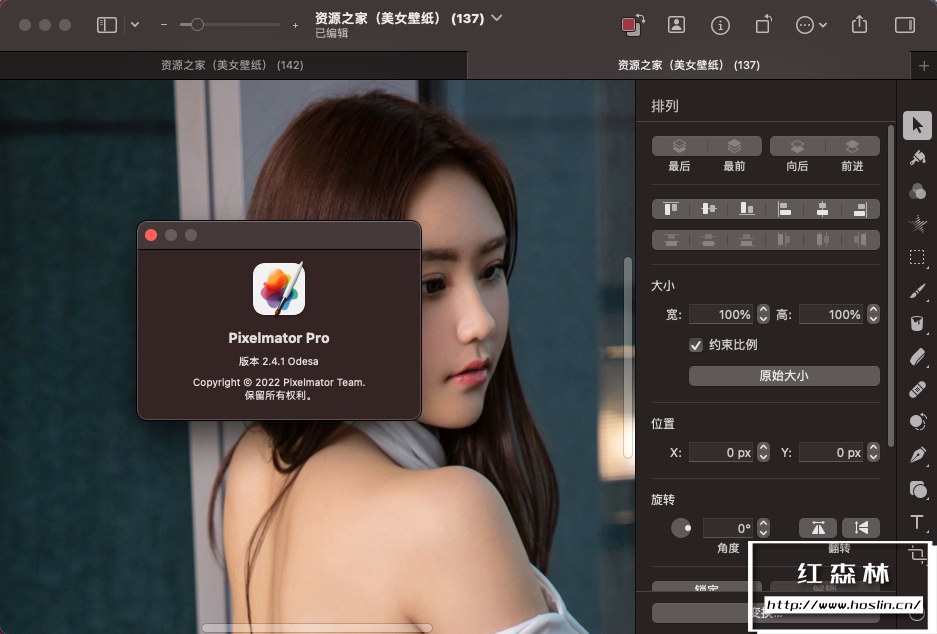Toggle the sidebar layers panel button

click(107, 24)
